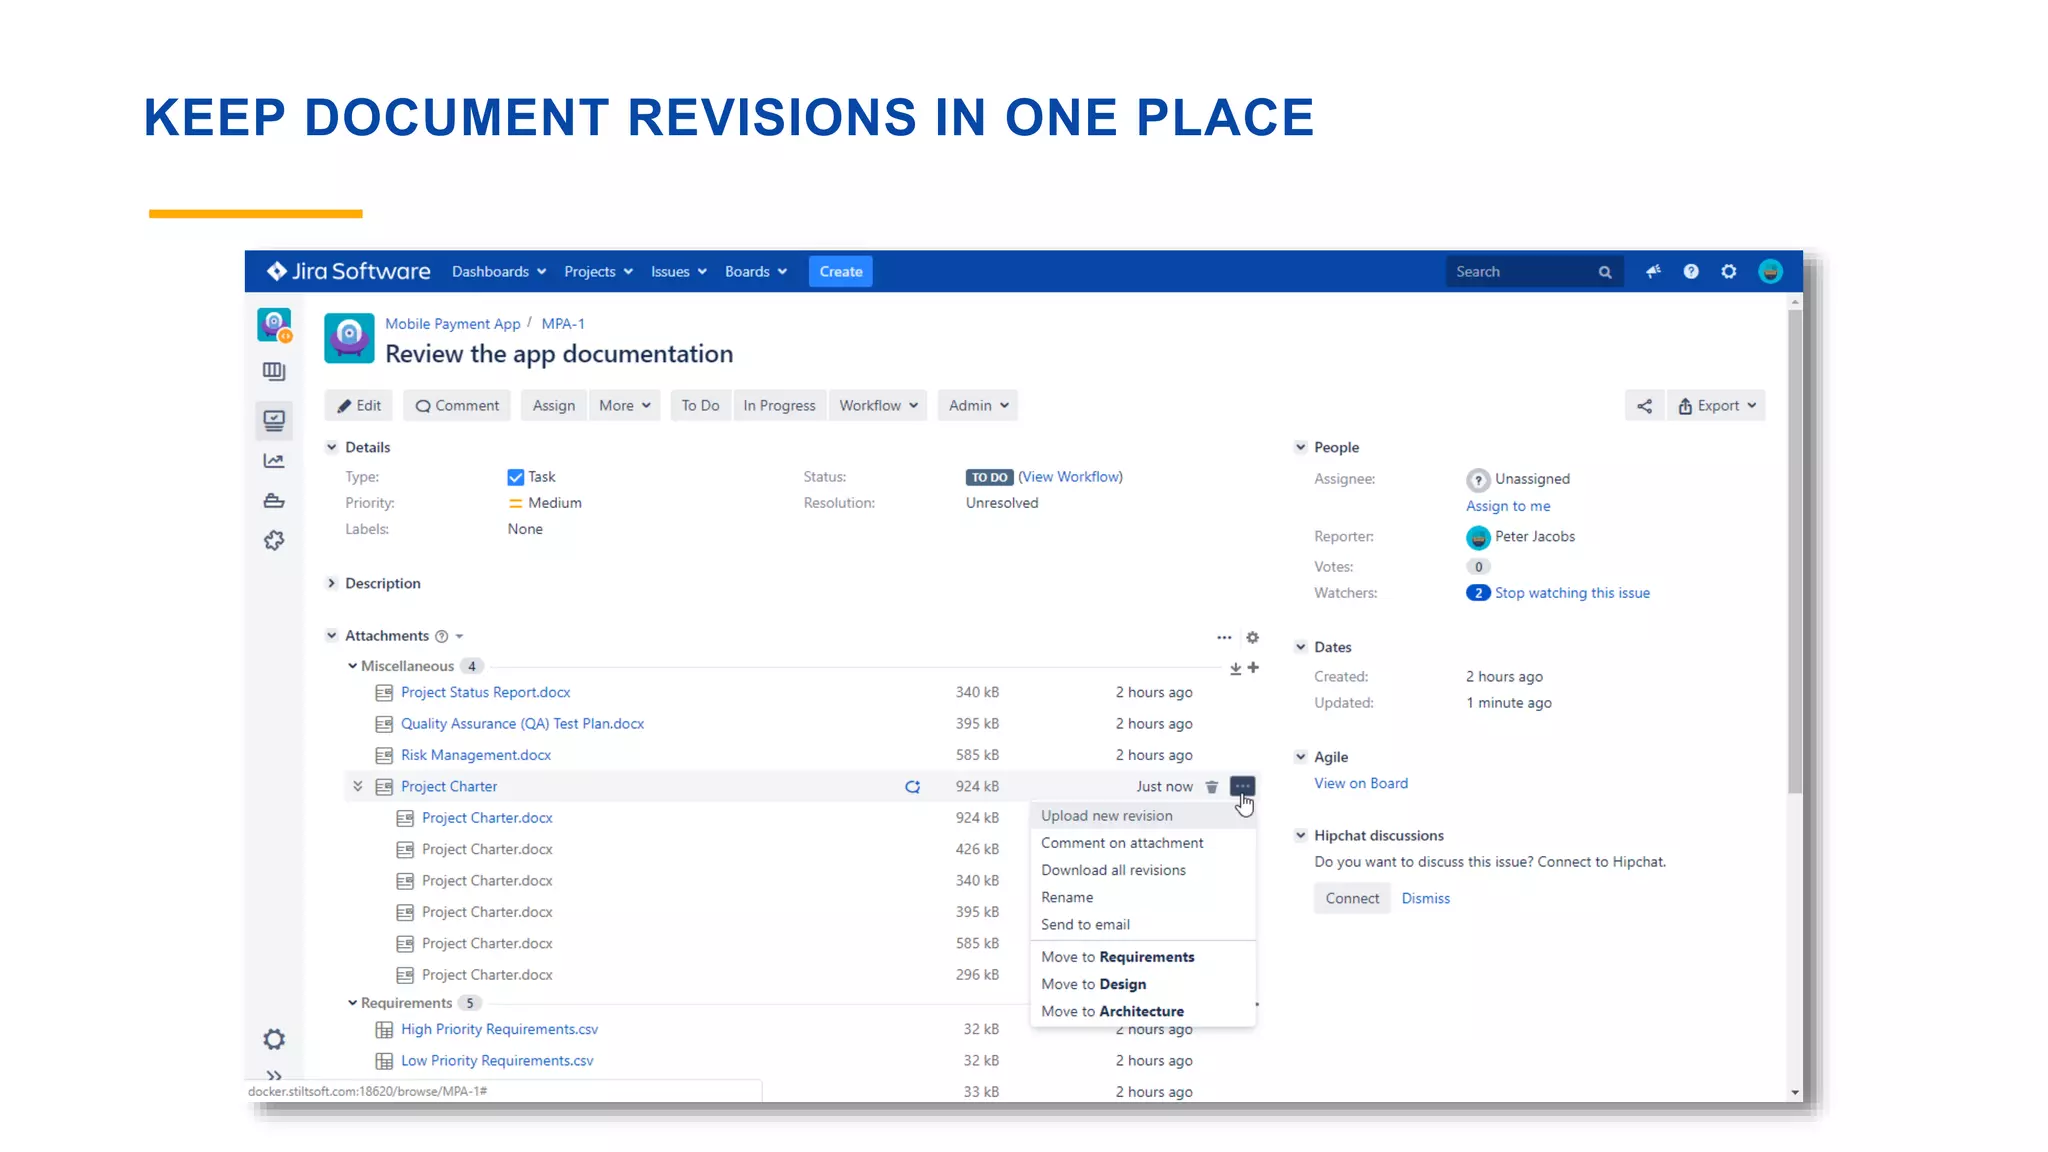Click Assign to me link

point(1508,506)
